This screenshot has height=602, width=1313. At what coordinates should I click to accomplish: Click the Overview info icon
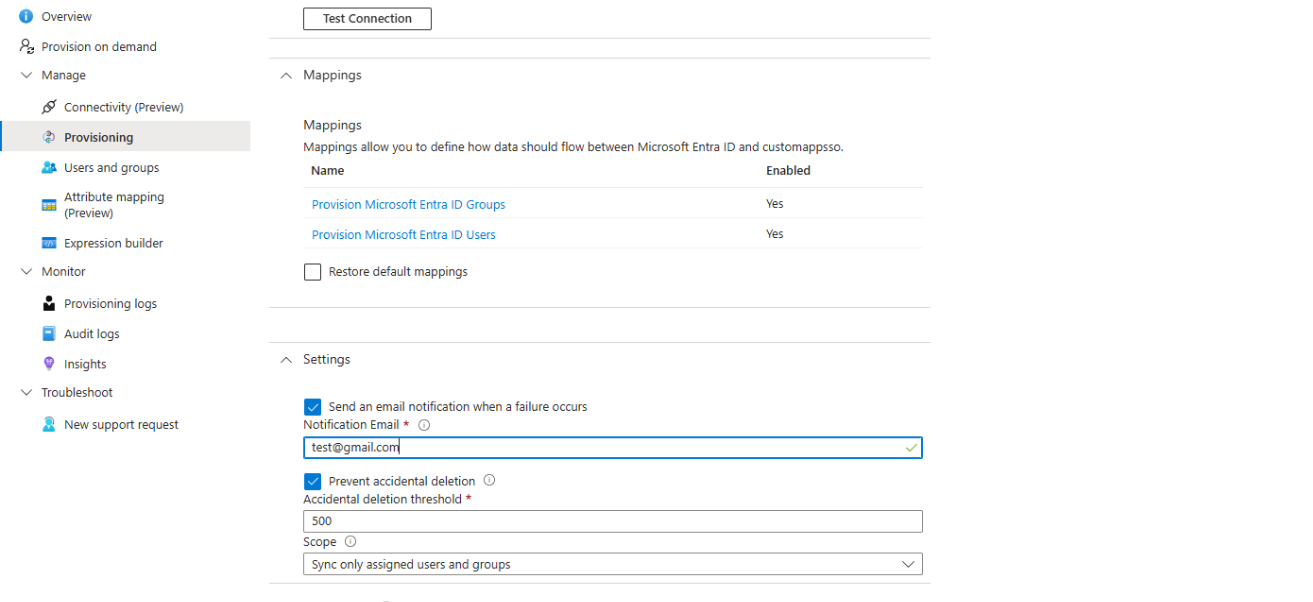coord(26,17)
